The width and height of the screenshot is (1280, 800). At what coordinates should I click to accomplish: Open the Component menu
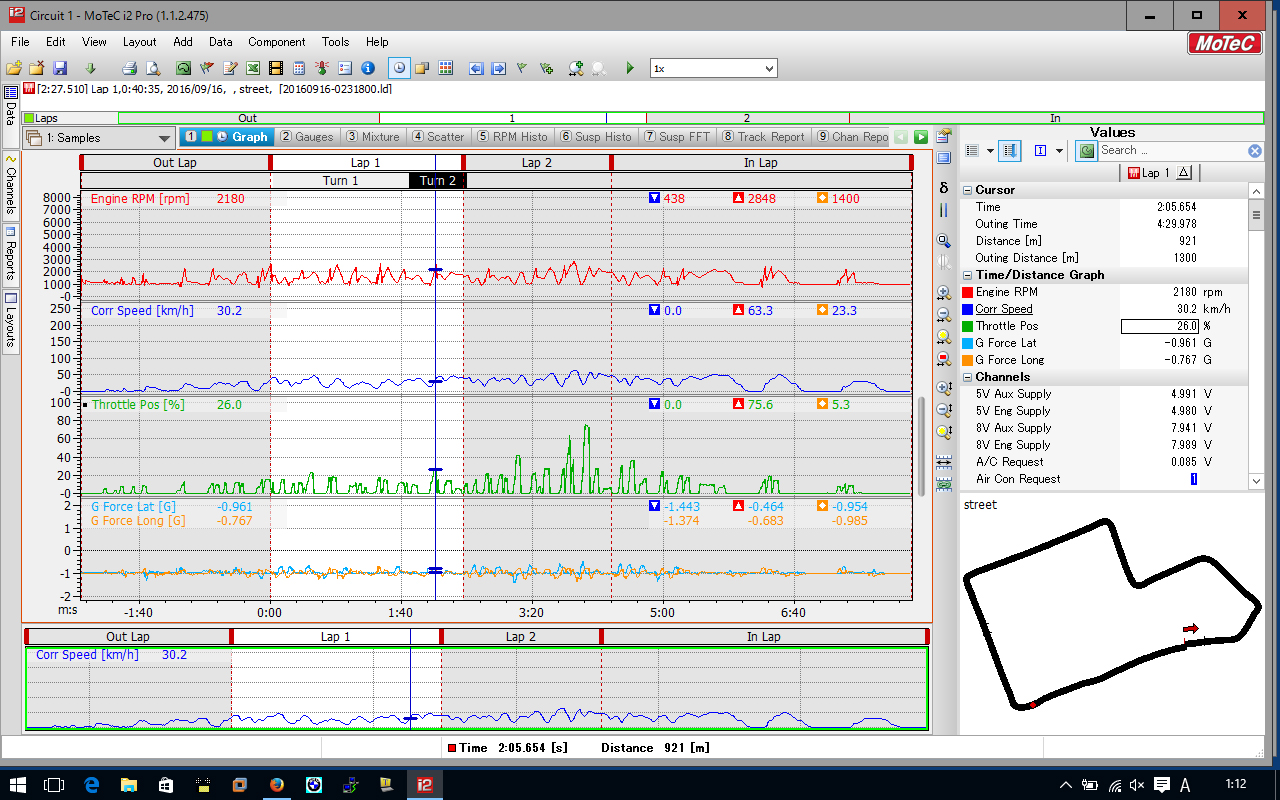[x=277, y=42]
